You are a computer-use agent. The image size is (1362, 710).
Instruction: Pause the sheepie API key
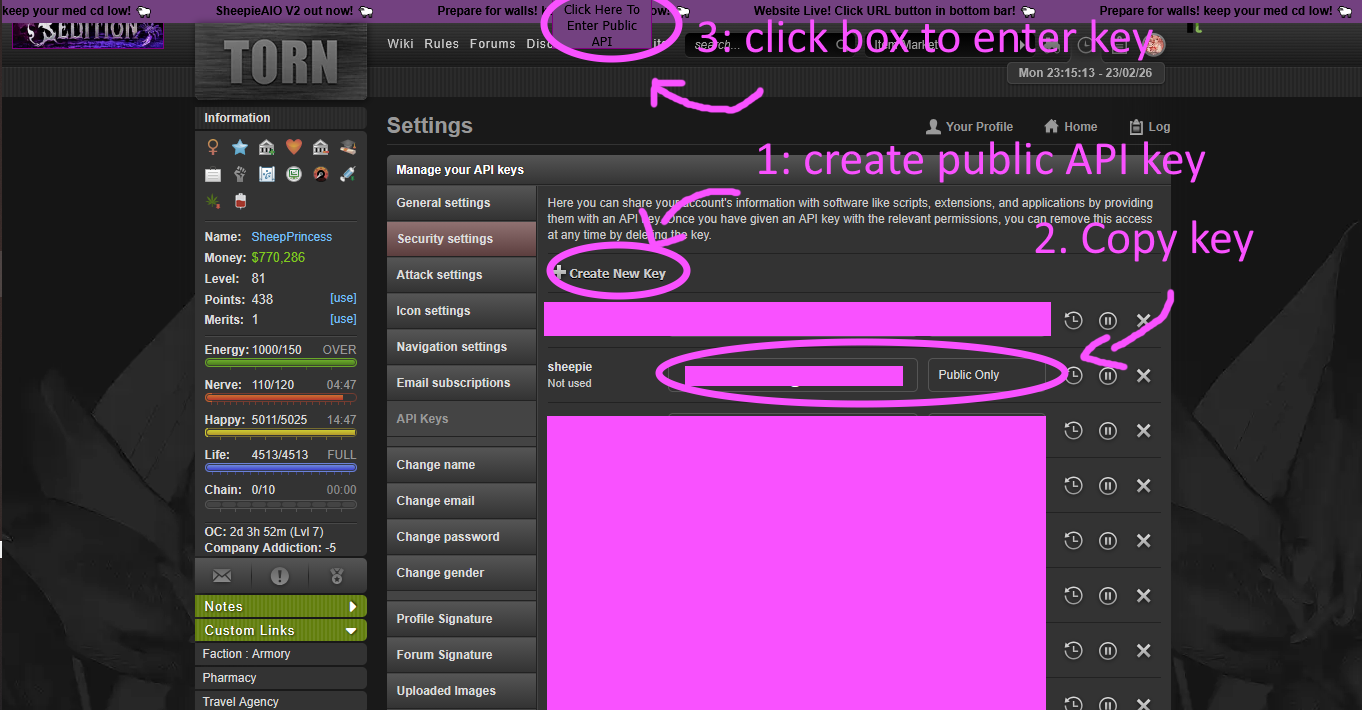pyautogui.click(x=1107, y=375)
